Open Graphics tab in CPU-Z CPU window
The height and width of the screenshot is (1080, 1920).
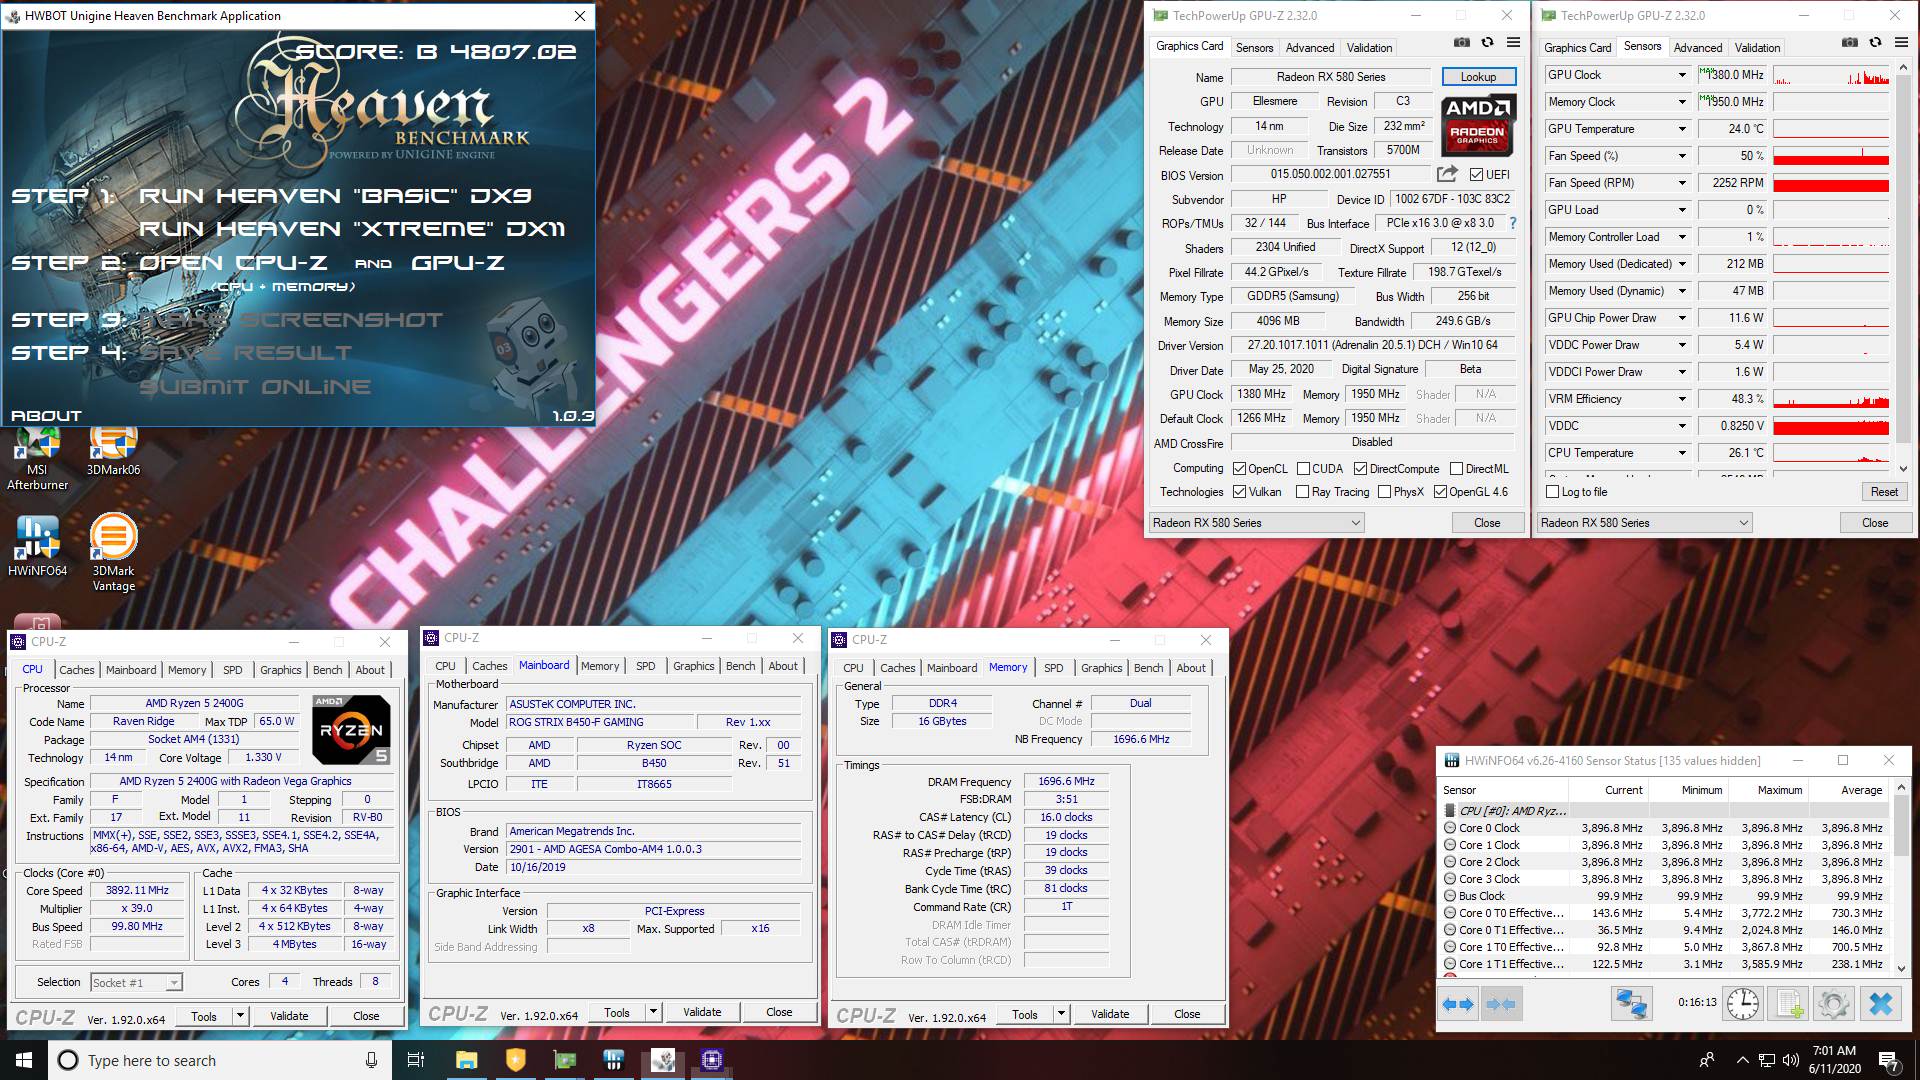click(x=280, y=670)
